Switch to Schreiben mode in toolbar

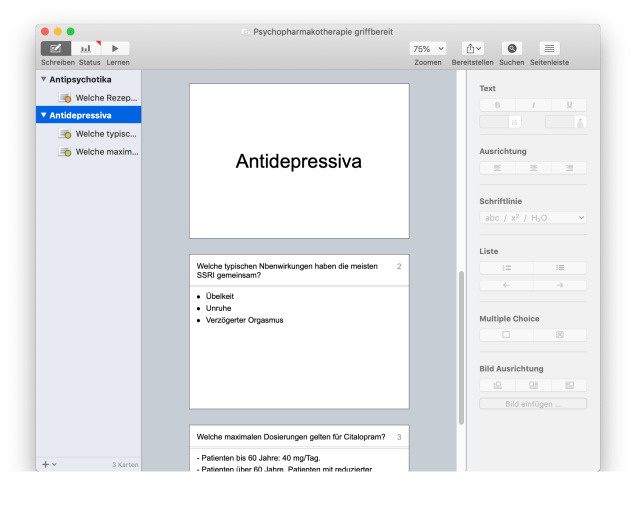[56, 48]
